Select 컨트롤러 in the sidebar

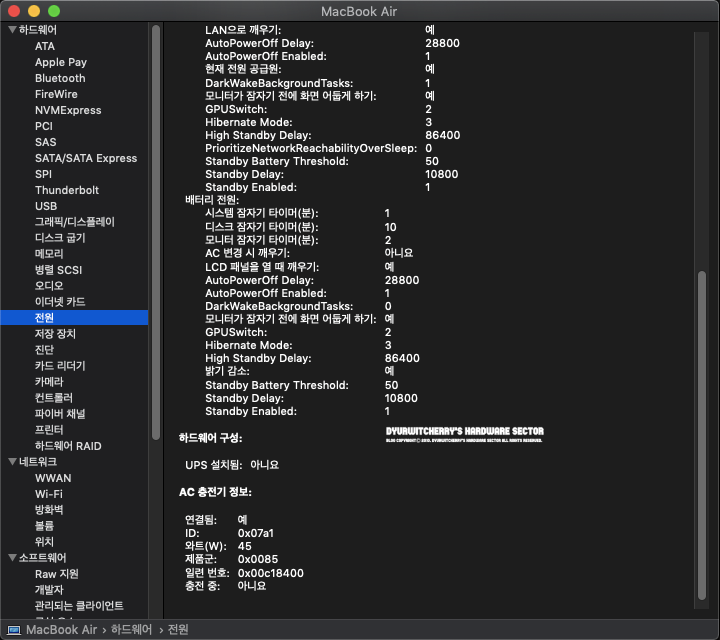point(54,398)
